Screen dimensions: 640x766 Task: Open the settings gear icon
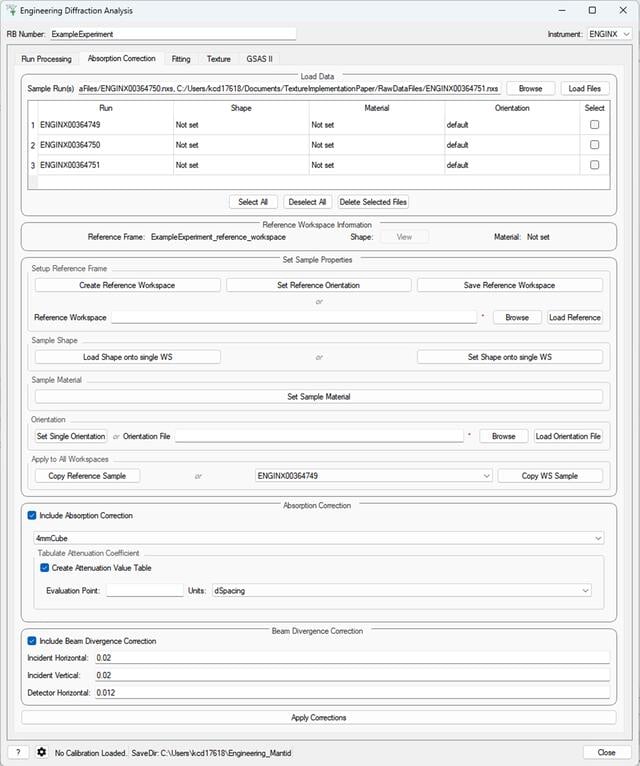(x=42, y=752)
